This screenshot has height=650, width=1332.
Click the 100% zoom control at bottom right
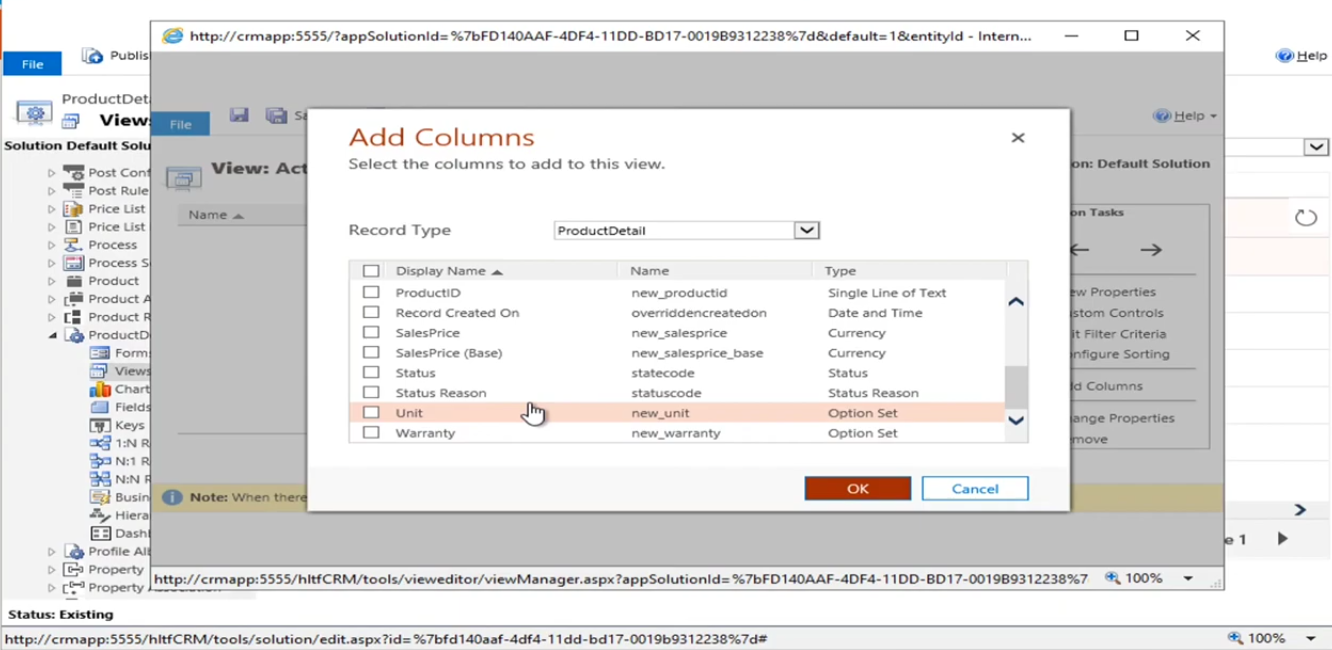pos(1265,637)
